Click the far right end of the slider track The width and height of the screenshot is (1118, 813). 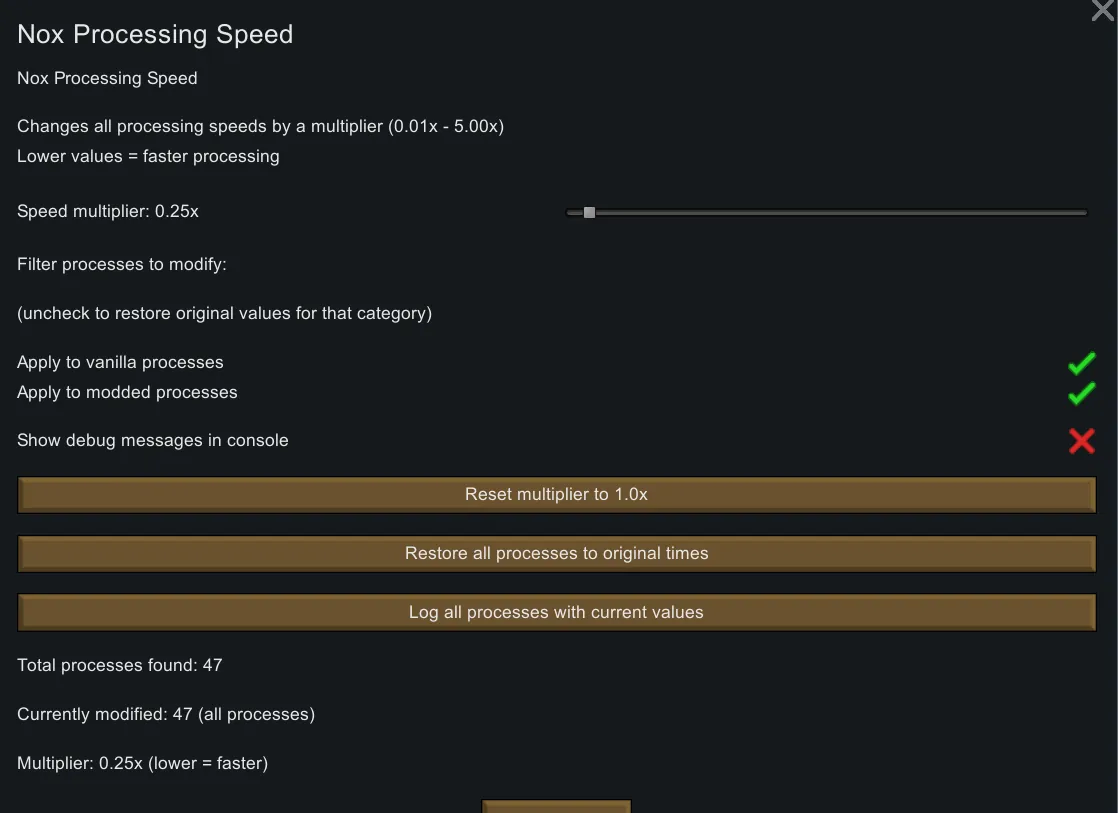1083,212
